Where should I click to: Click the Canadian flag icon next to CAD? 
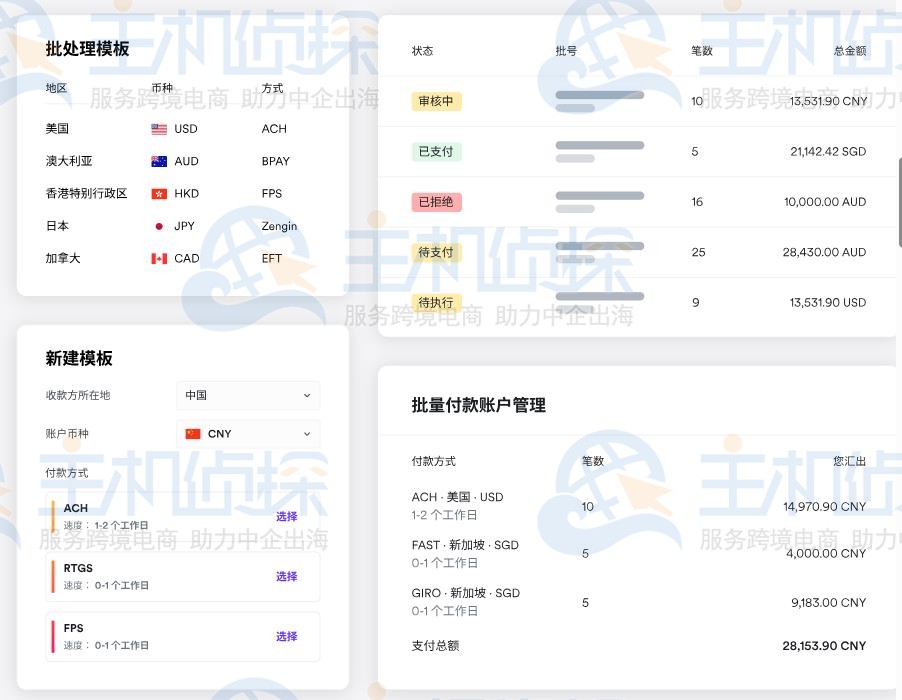click(158, 258)
